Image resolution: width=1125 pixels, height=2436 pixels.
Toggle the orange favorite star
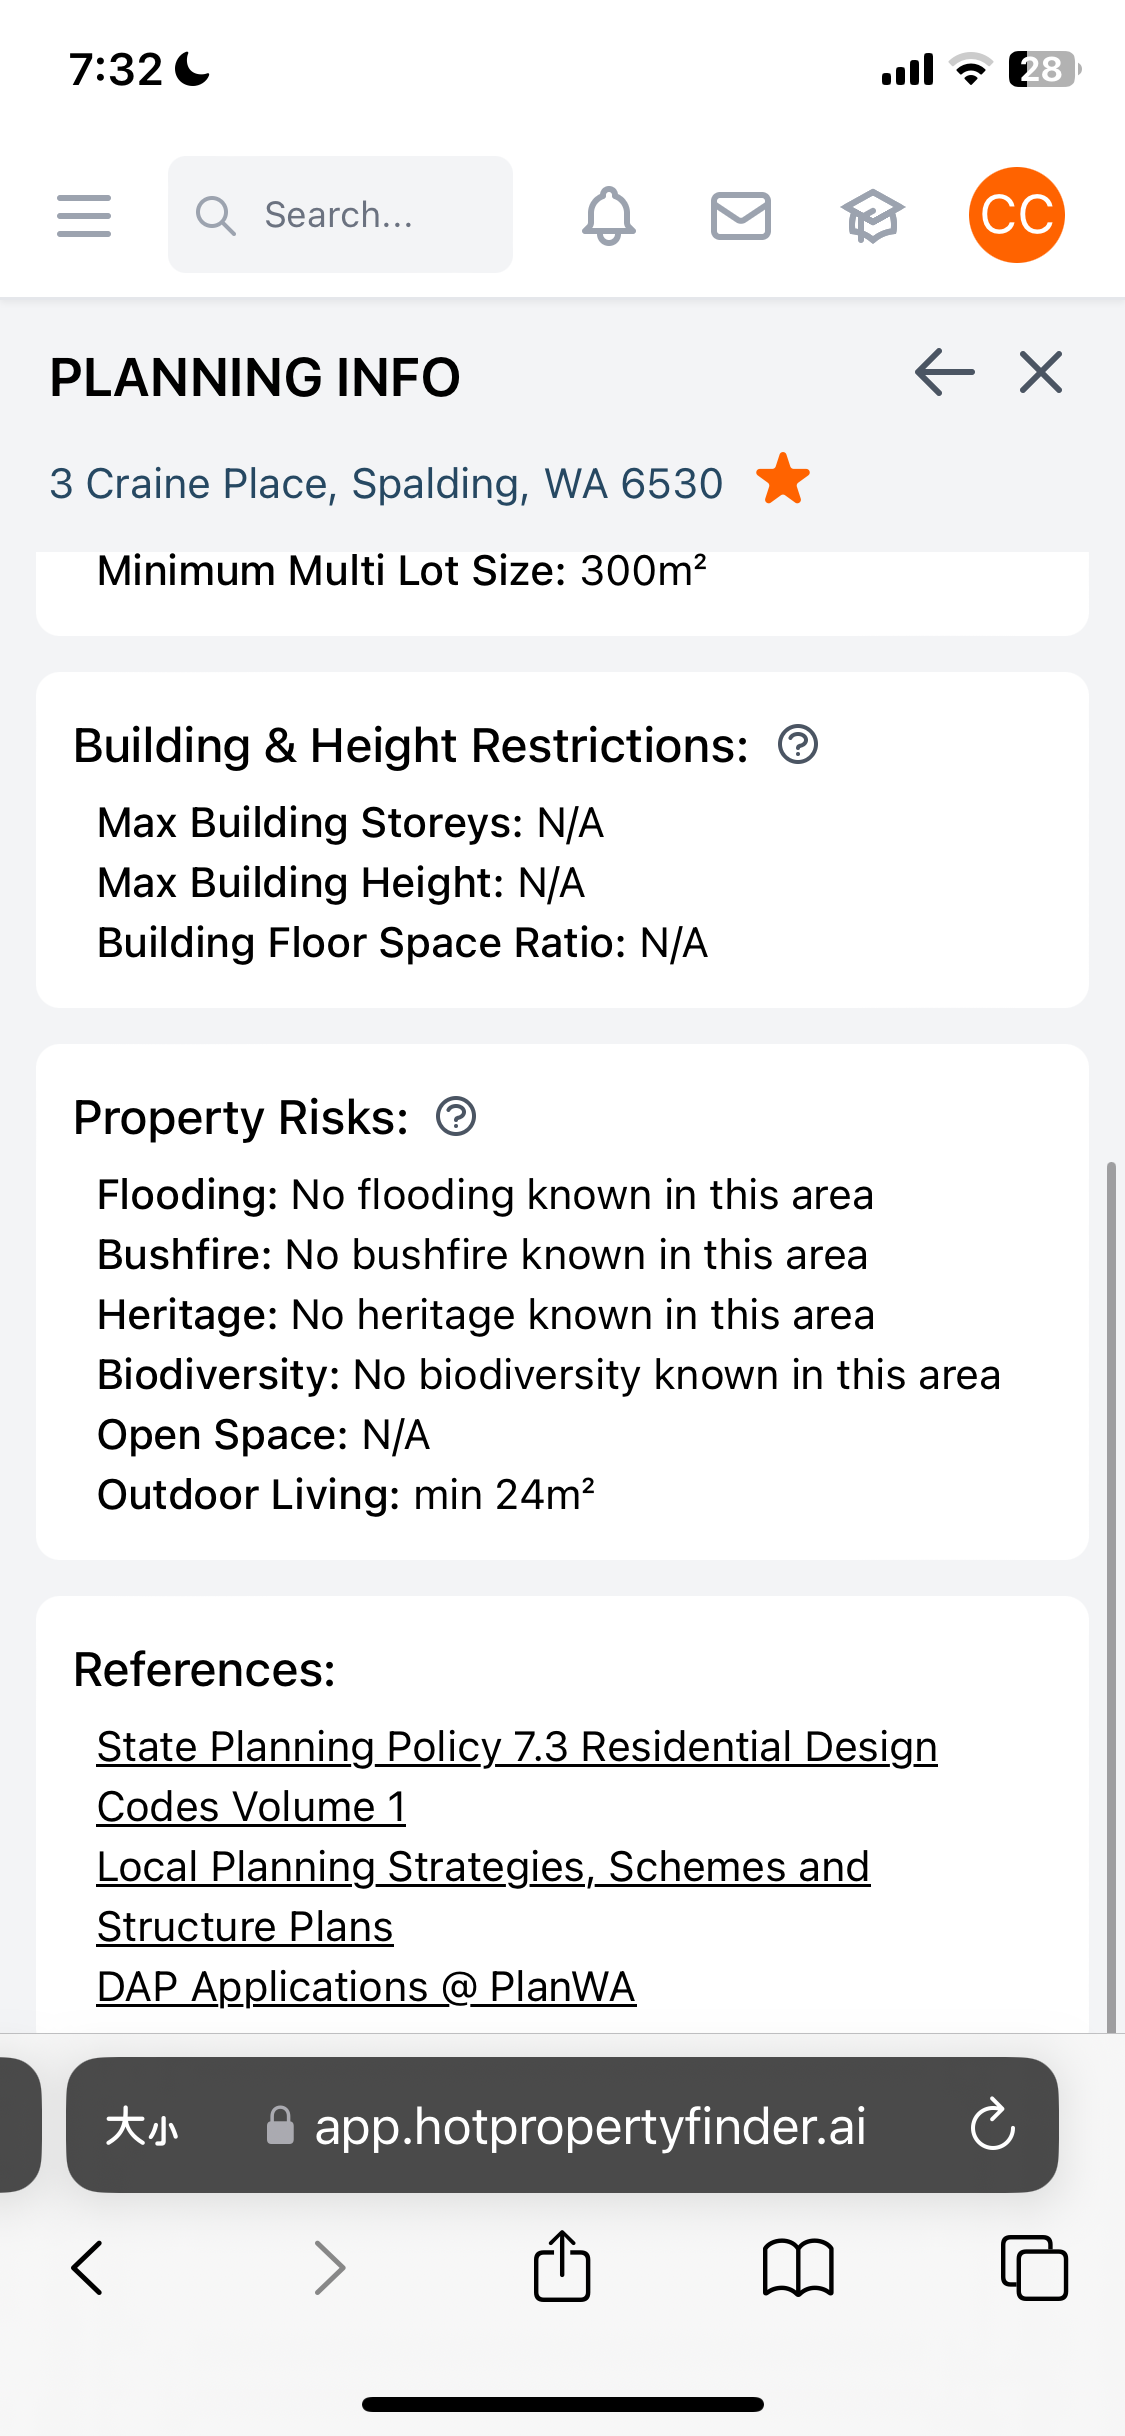782,479
